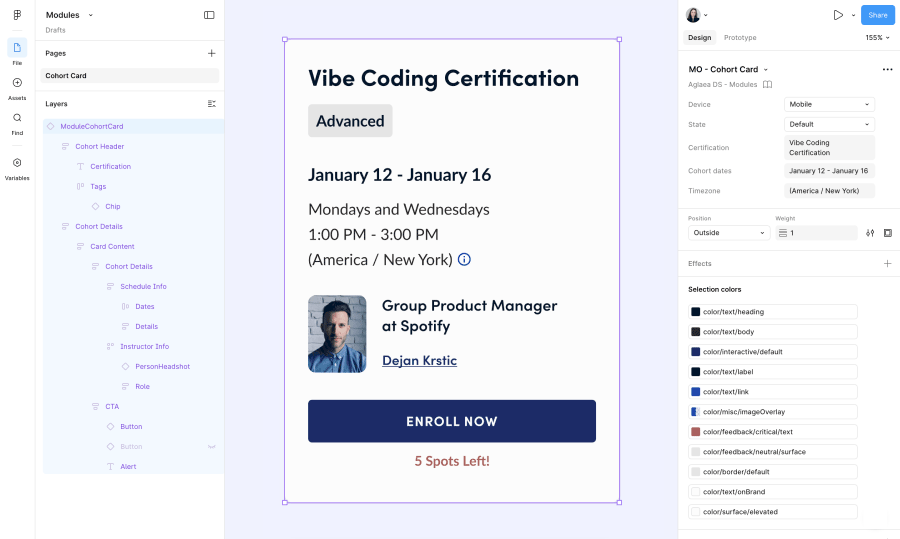Click the Present play icon
The height and width of the screenshot is (539, 900).
click(x=838, y=15)
